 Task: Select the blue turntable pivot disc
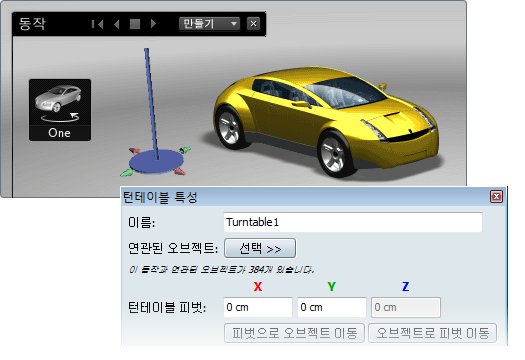(x=156, y=162)
